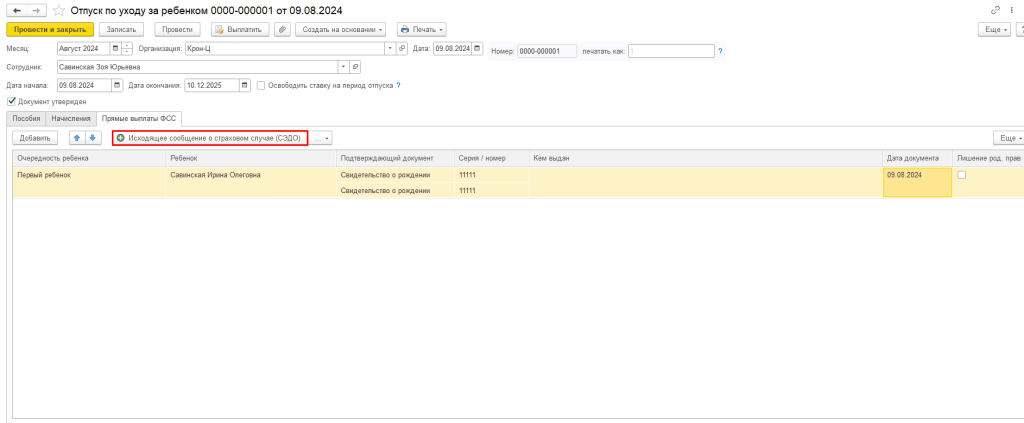Click into the печатать как input field
This screenshot has height=423, width=1024.
670,50
